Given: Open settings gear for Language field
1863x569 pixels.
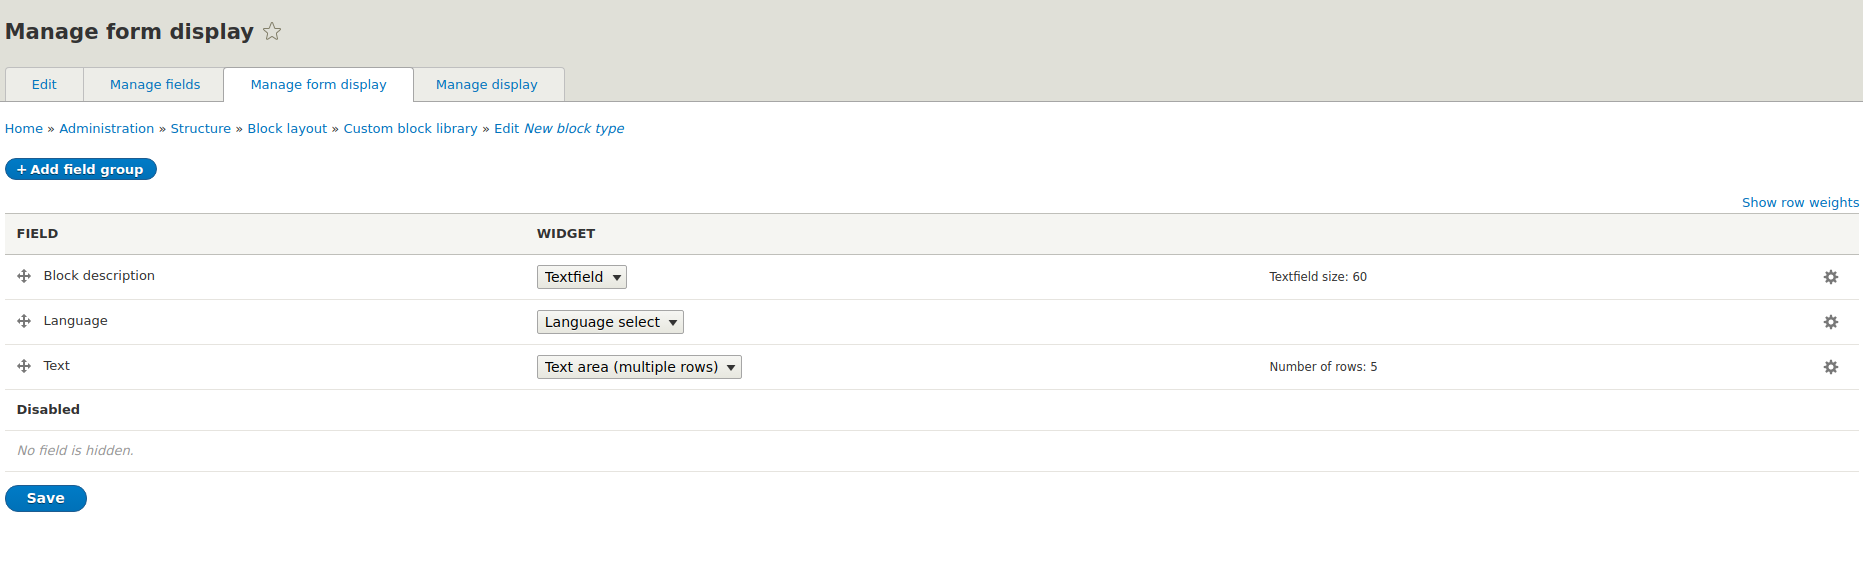Looking at the screenshot, I should click(x=1830, y=322).
